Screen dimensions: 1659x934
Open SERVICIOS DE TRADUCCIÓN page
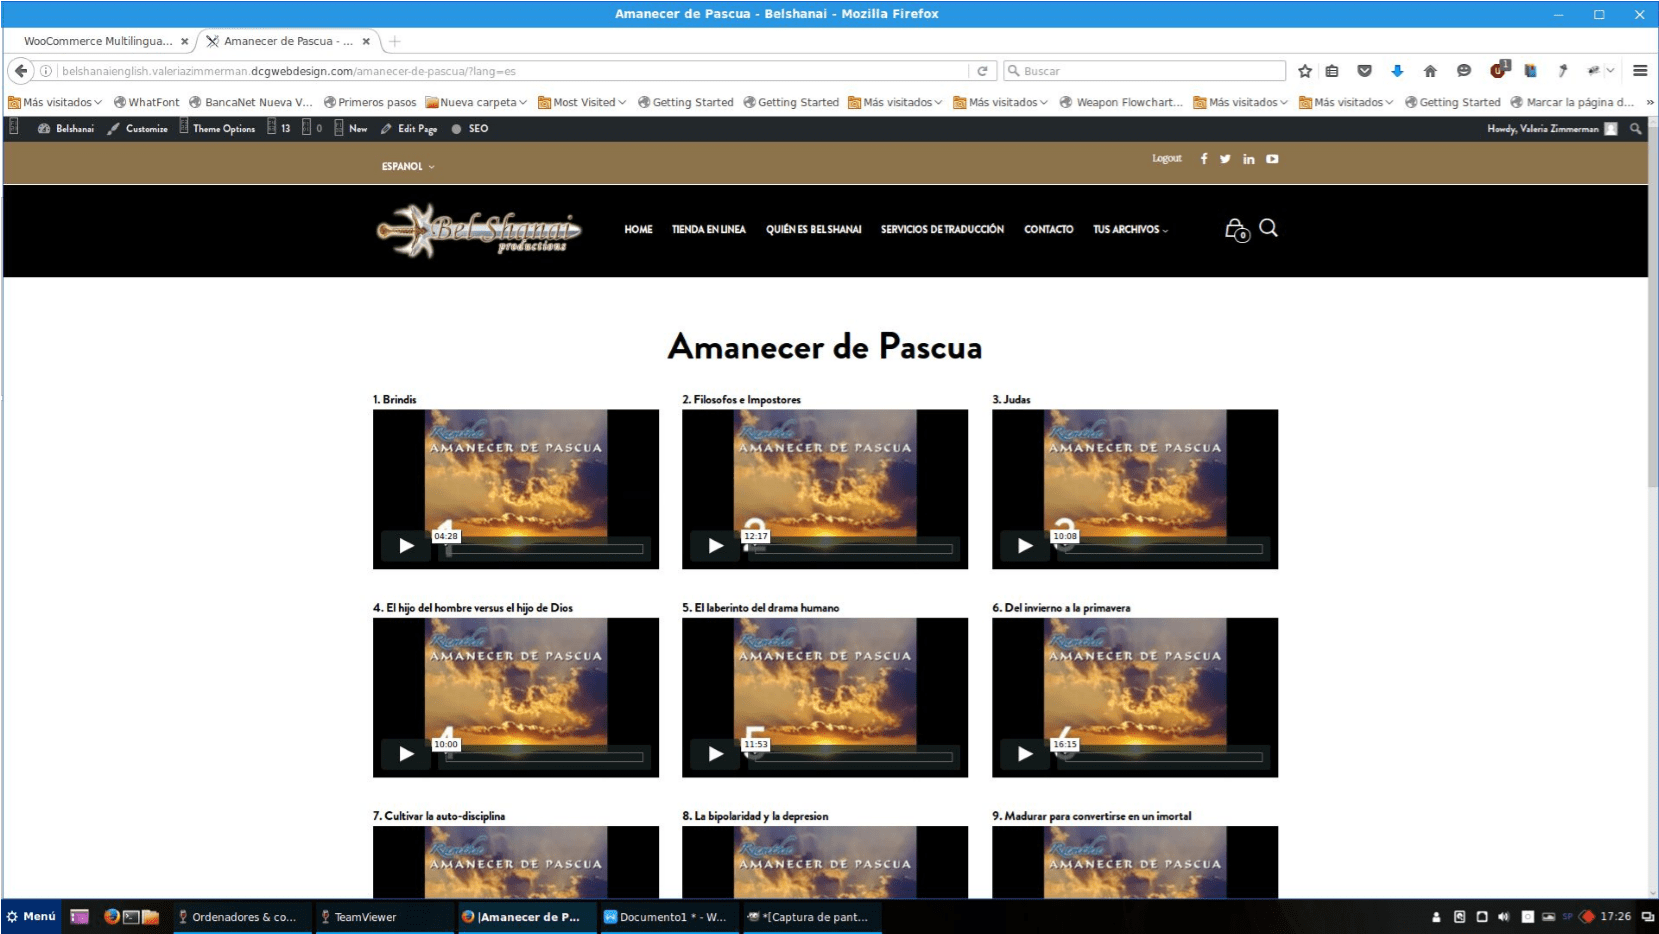click(942, 230)
